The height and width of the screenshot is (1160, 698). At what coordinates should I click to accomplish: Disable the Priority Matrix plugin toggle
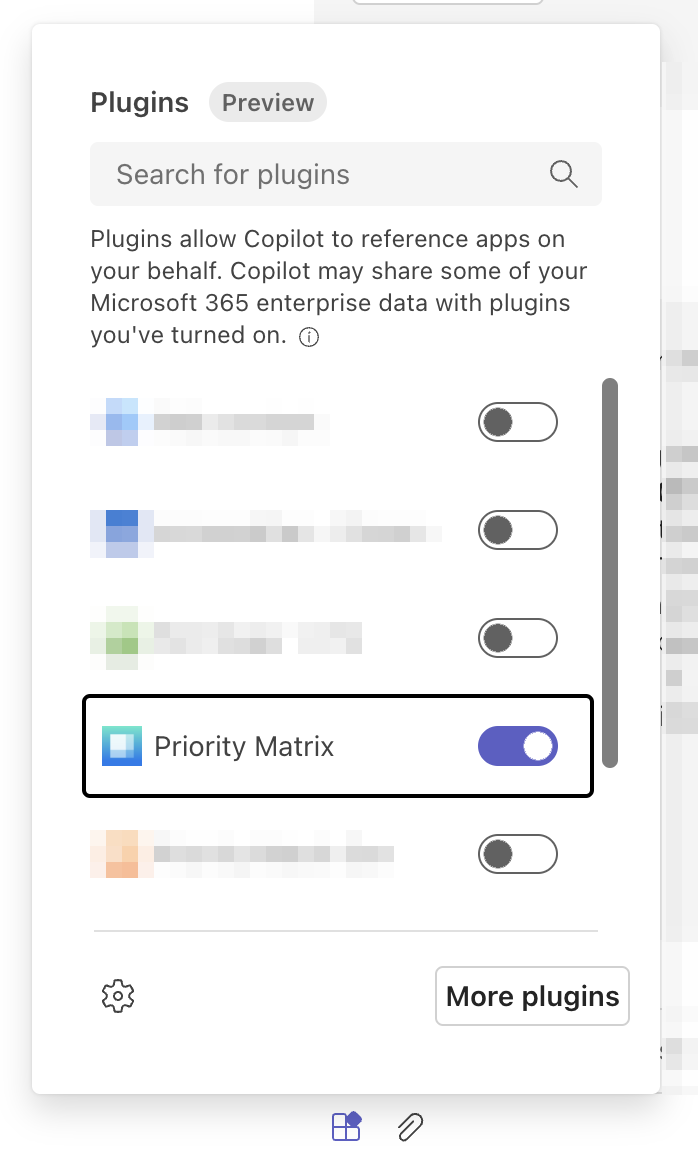pos(518,745)
